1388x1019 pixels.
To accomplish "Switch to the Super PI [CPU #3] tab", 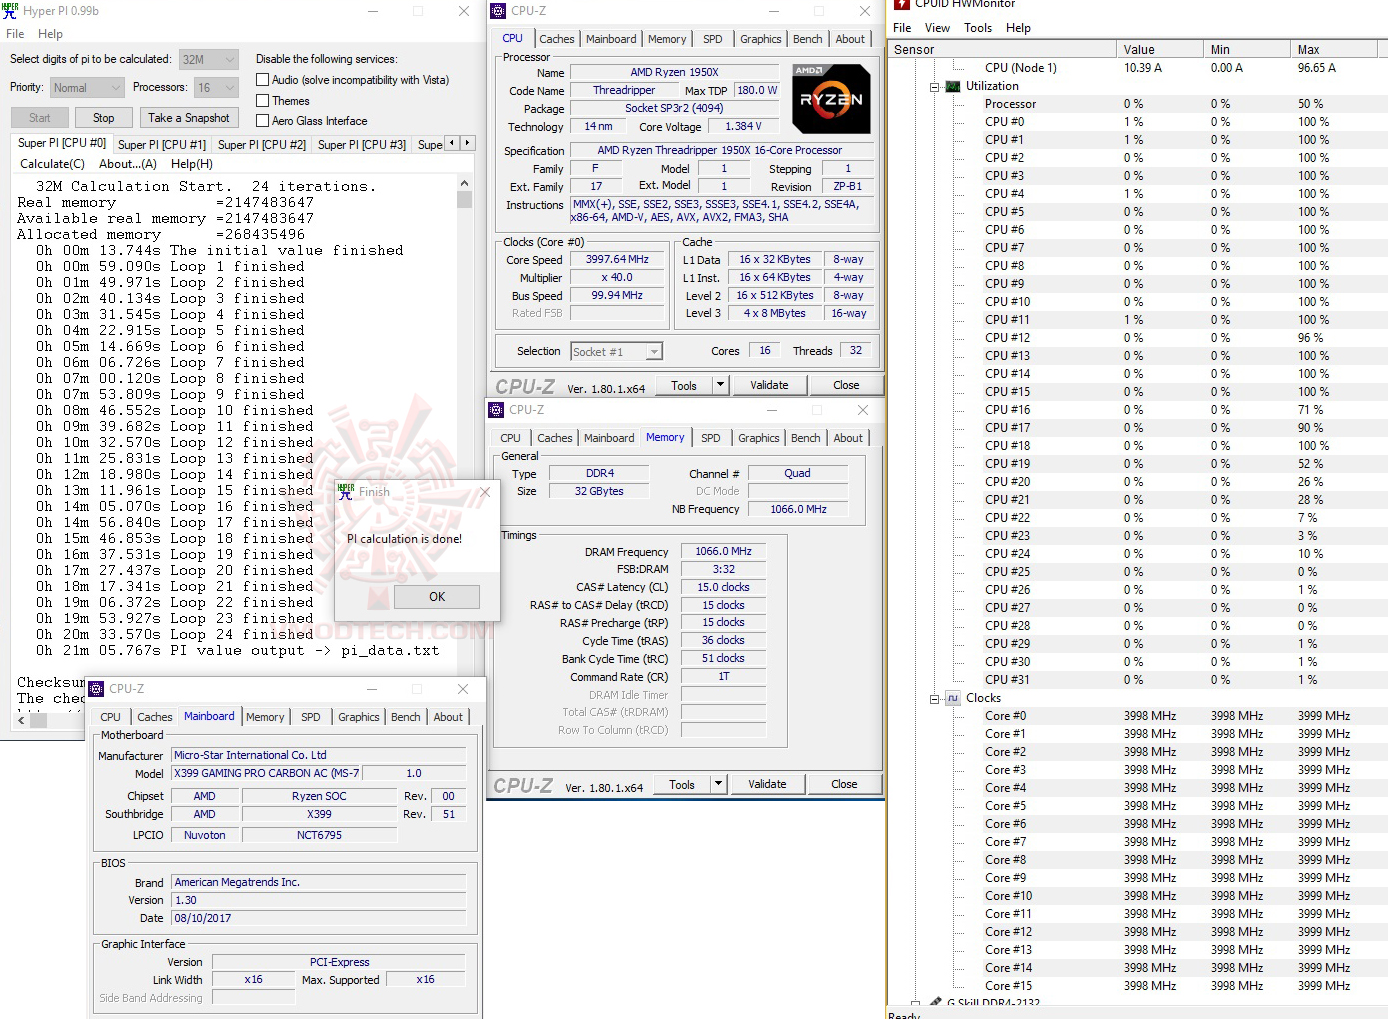I will point(362,145).
